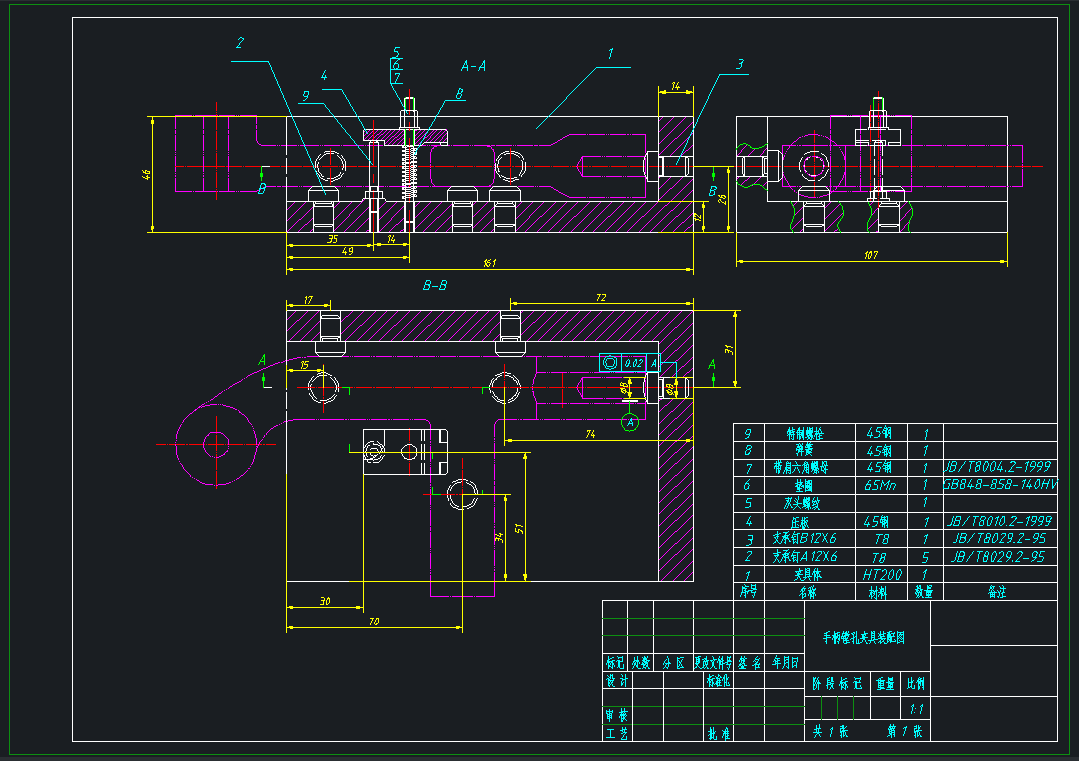Click the "备注" column header

pyautogui.click(x=996, y=591)
